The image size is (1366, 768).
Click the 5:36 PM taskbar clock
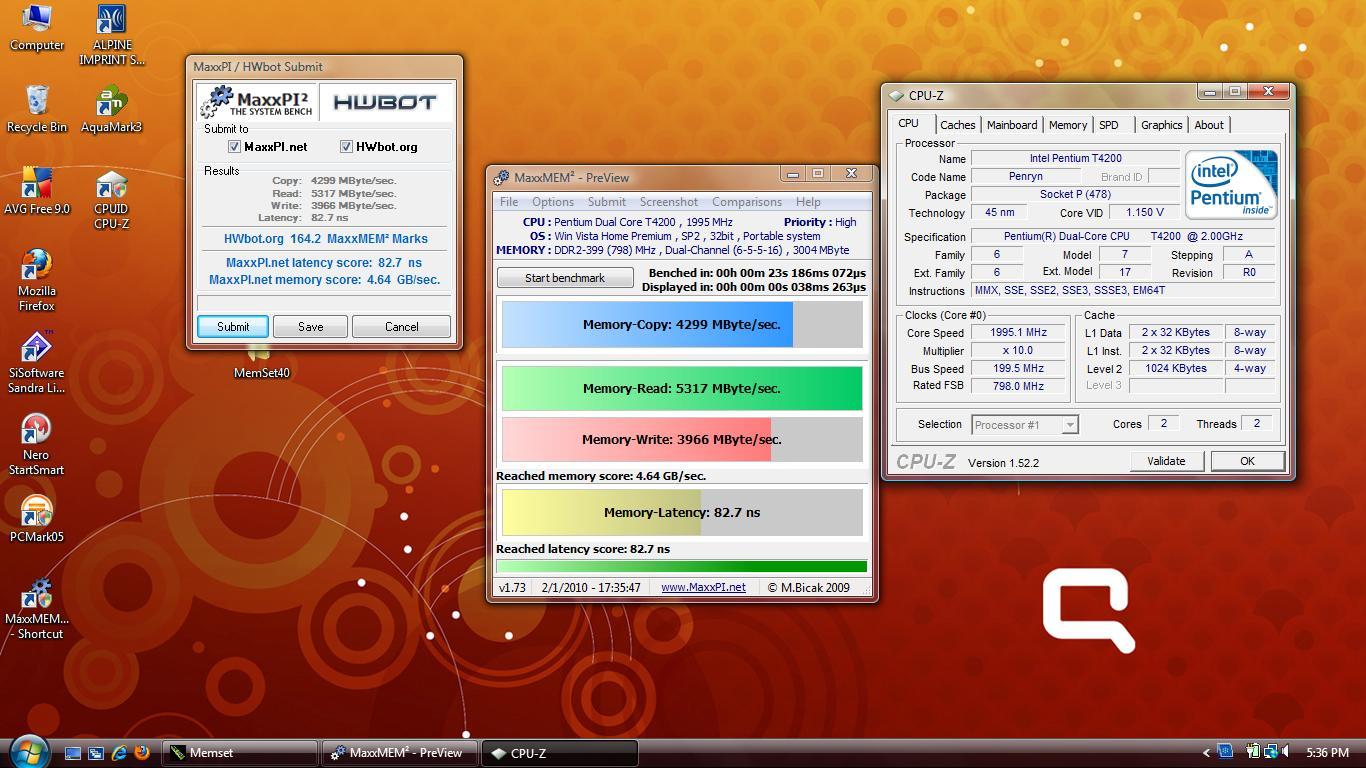[x=1327, y=753]
